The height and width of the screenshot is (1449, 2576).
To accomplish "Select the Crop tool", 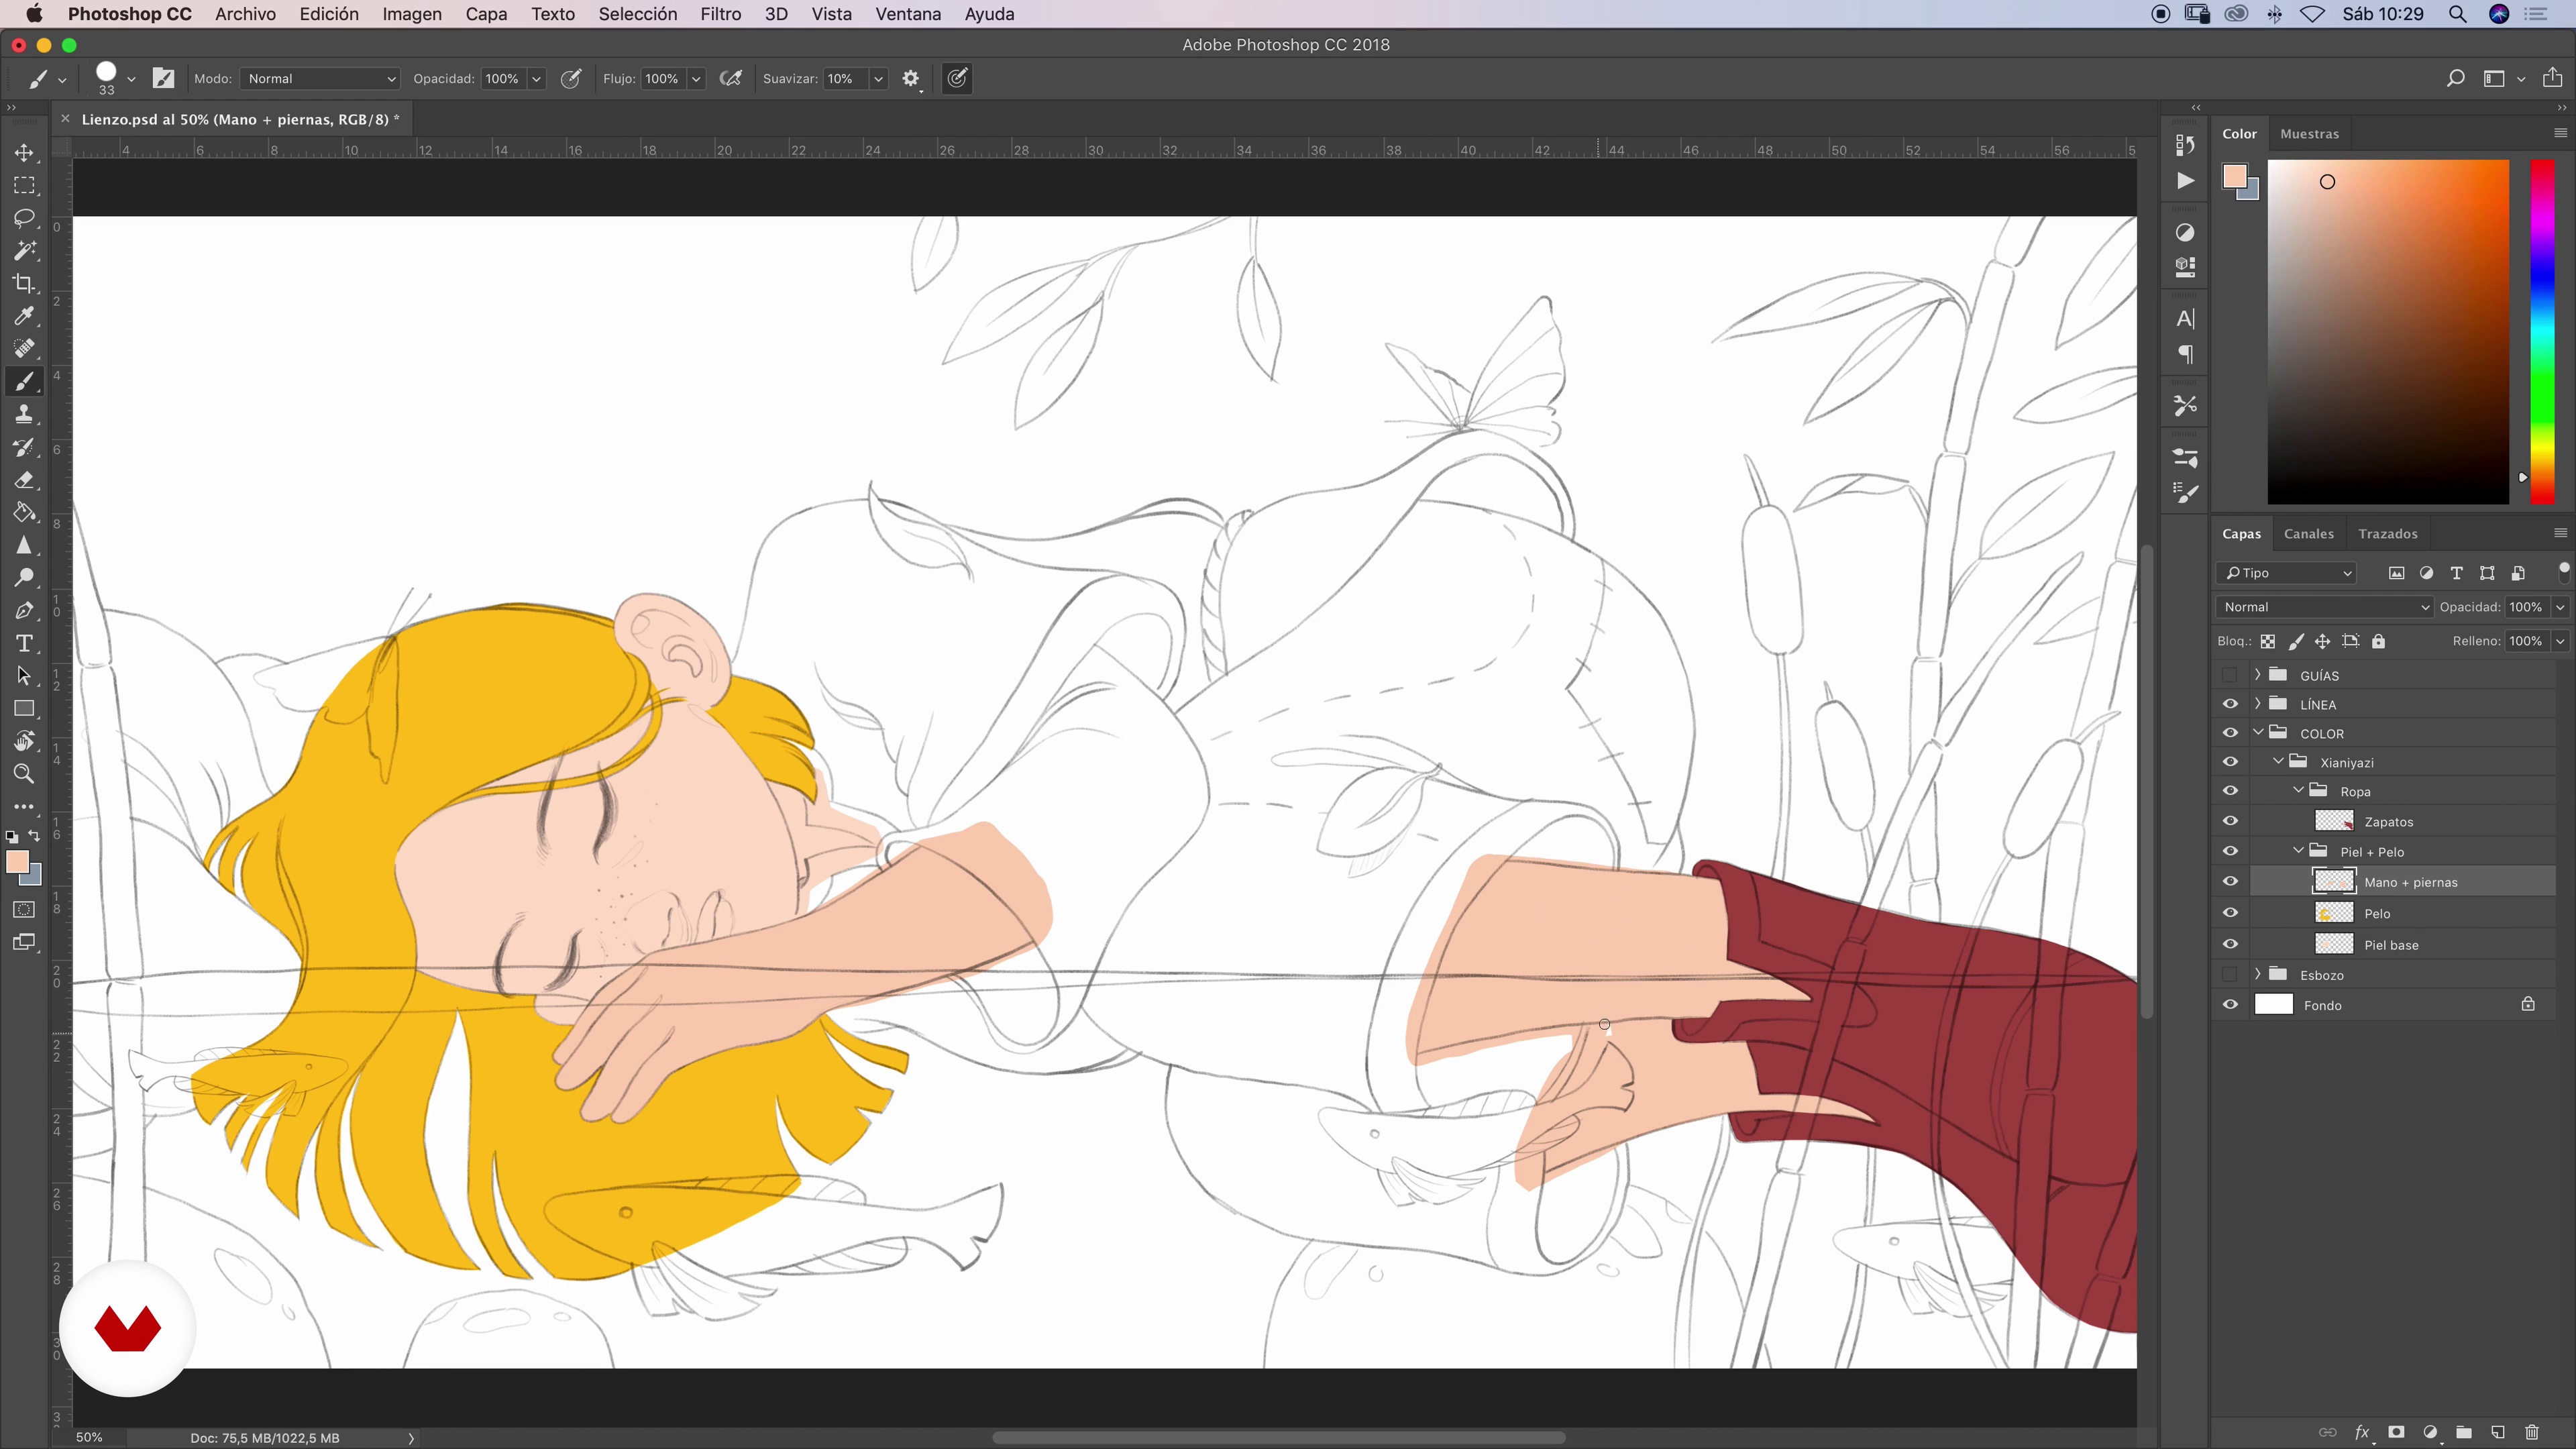I will [x=24, y=283].
